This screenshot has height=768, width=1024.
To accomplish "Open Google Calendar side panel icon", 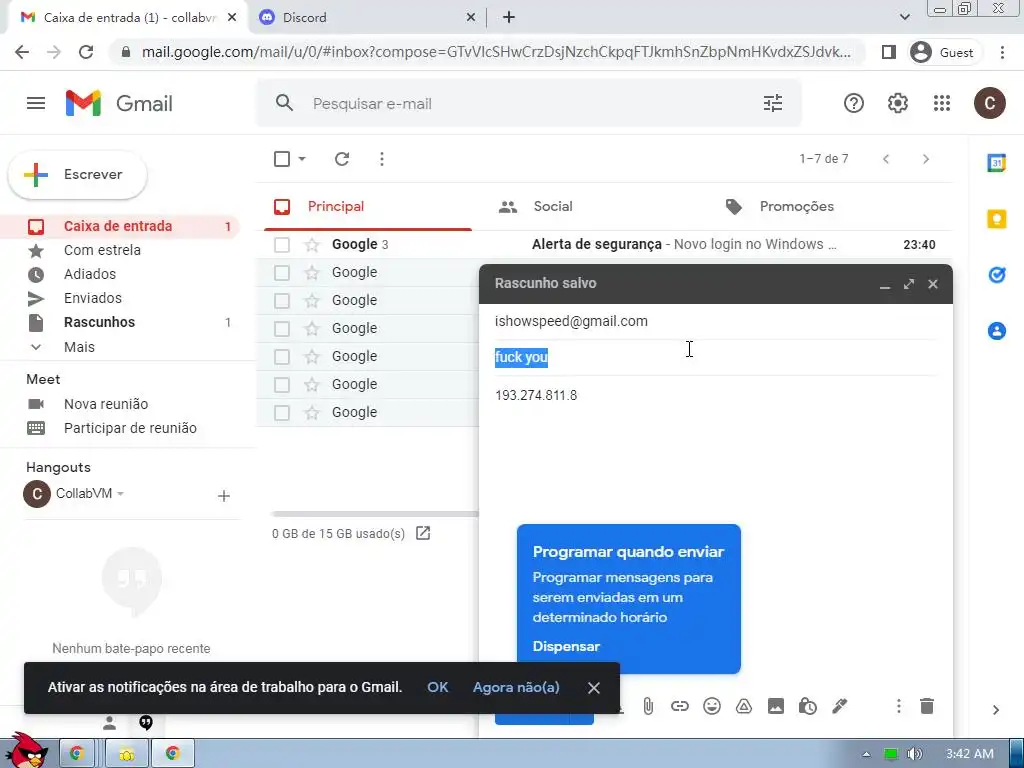I will (997, 163).
